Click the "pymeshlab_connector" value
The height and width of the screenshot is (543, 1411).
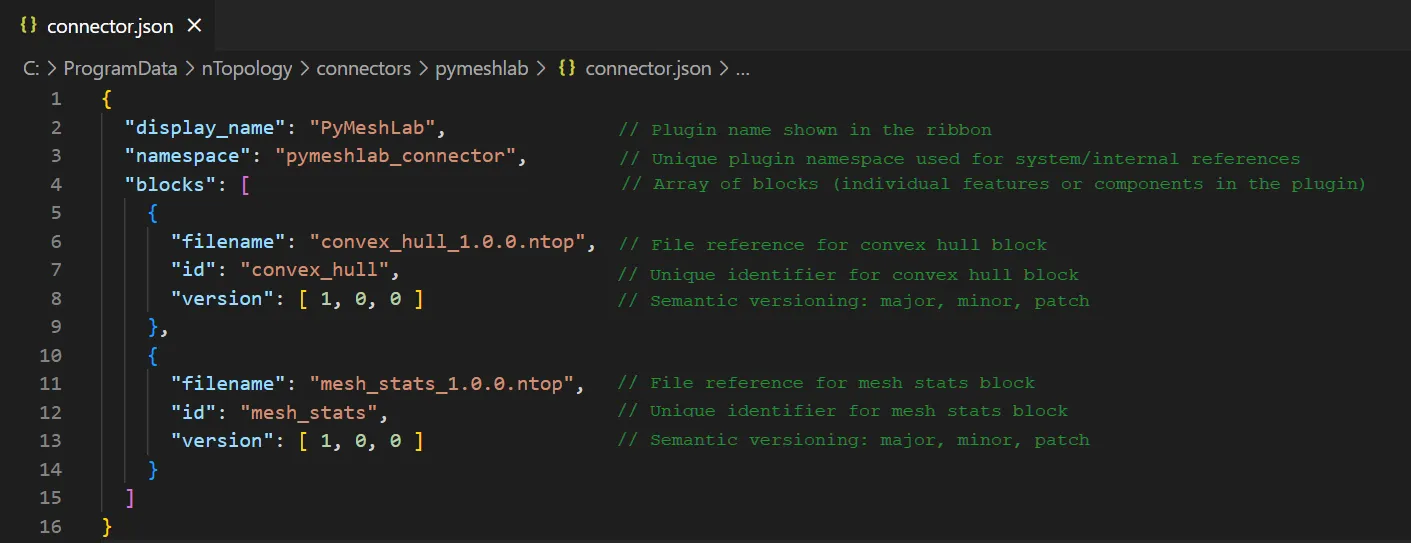click(x=396, y=156)
